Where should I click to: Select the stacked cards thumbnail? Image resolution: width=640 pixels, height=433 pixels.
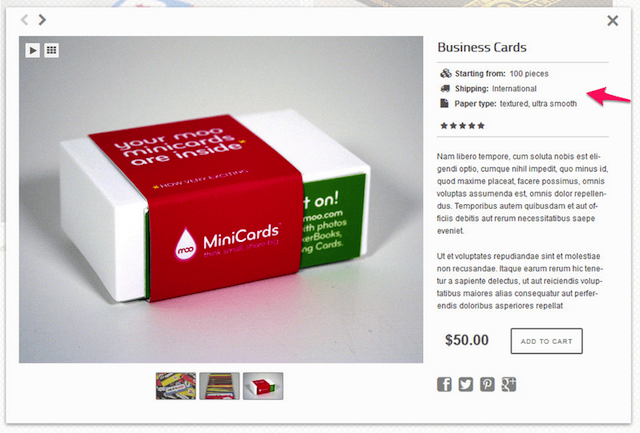click(x=220, y=386)
